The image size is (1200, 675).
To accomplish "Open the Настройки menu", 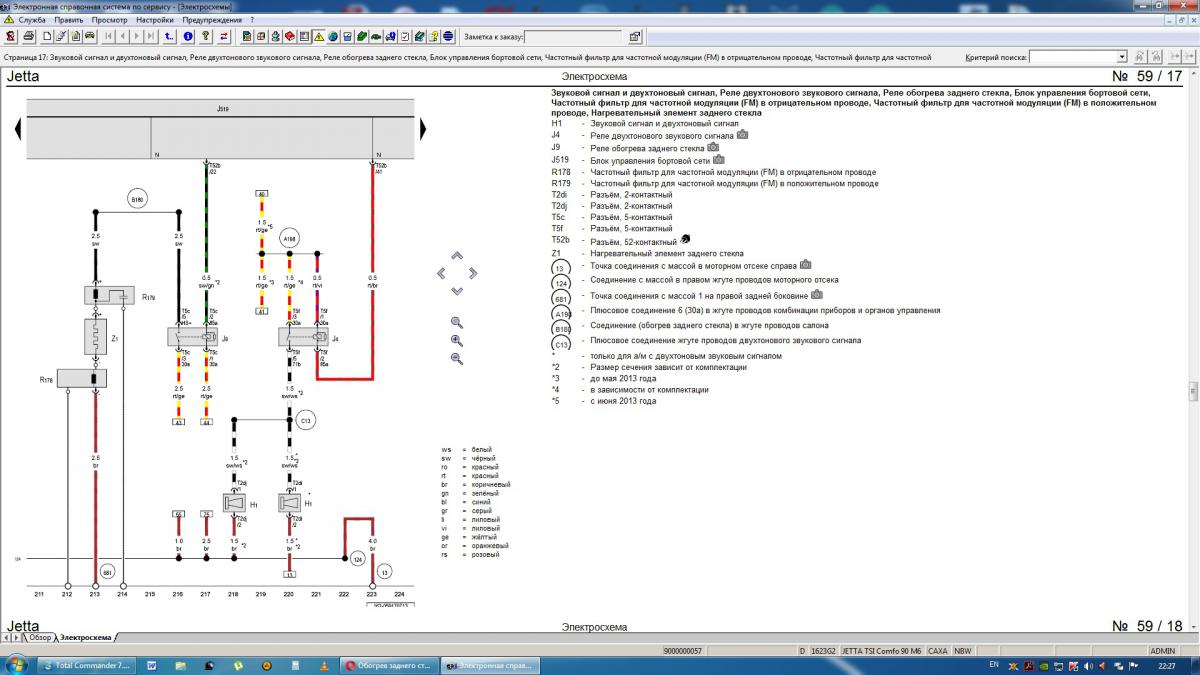I will point(155,20).
